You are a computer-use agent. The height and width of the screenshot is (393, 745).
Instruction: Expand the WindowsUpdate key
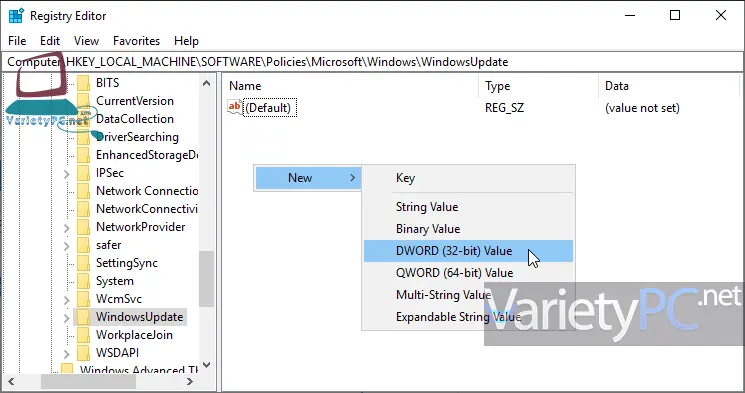[x=67, y=319]
